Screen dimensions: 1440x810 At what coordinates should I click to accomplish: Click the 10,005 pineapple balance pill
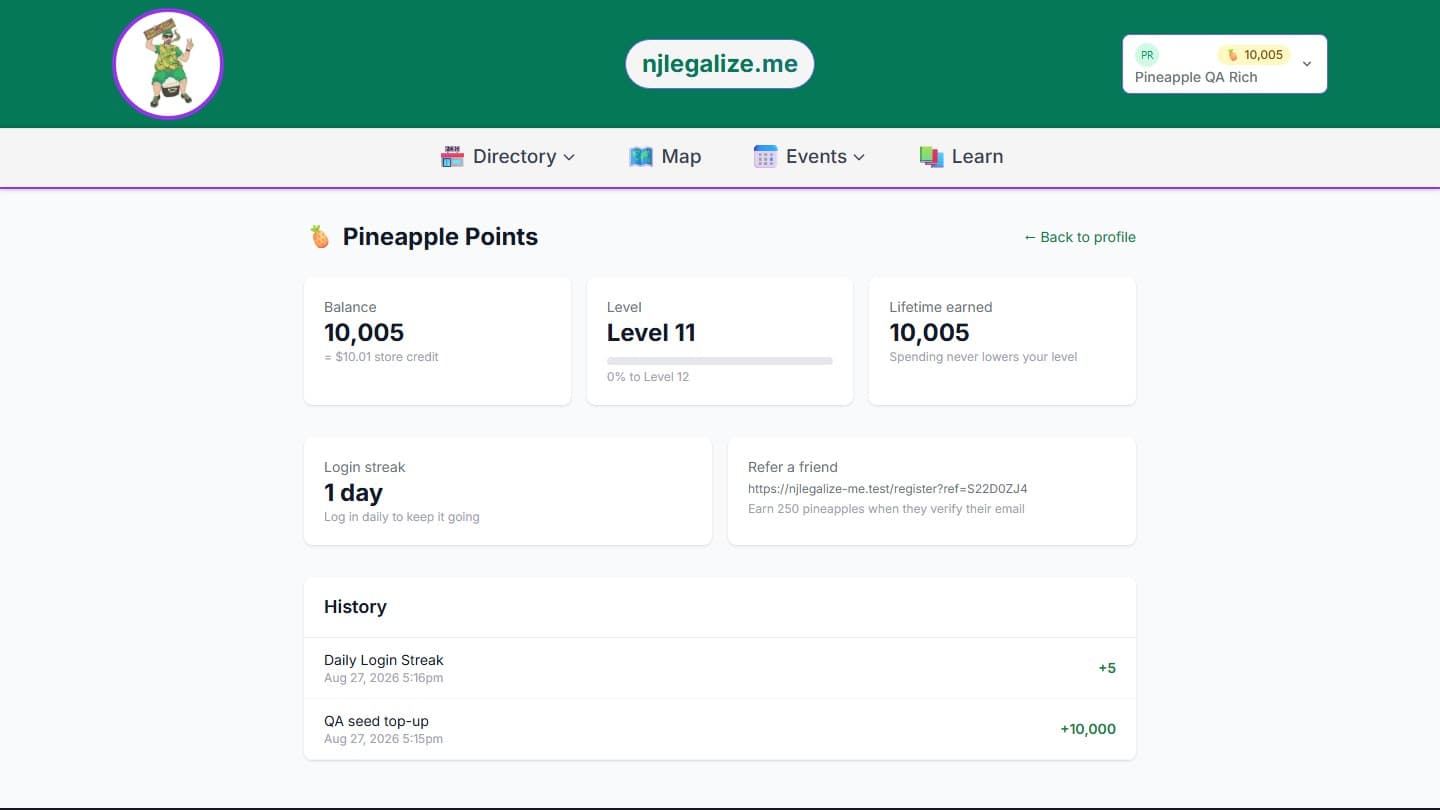point(1254,55)
